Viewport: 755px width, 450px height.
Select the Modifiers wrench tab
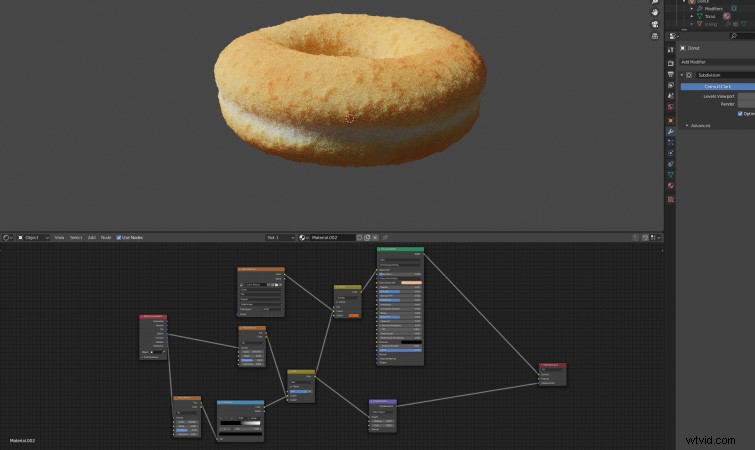(x=670, y=131)
